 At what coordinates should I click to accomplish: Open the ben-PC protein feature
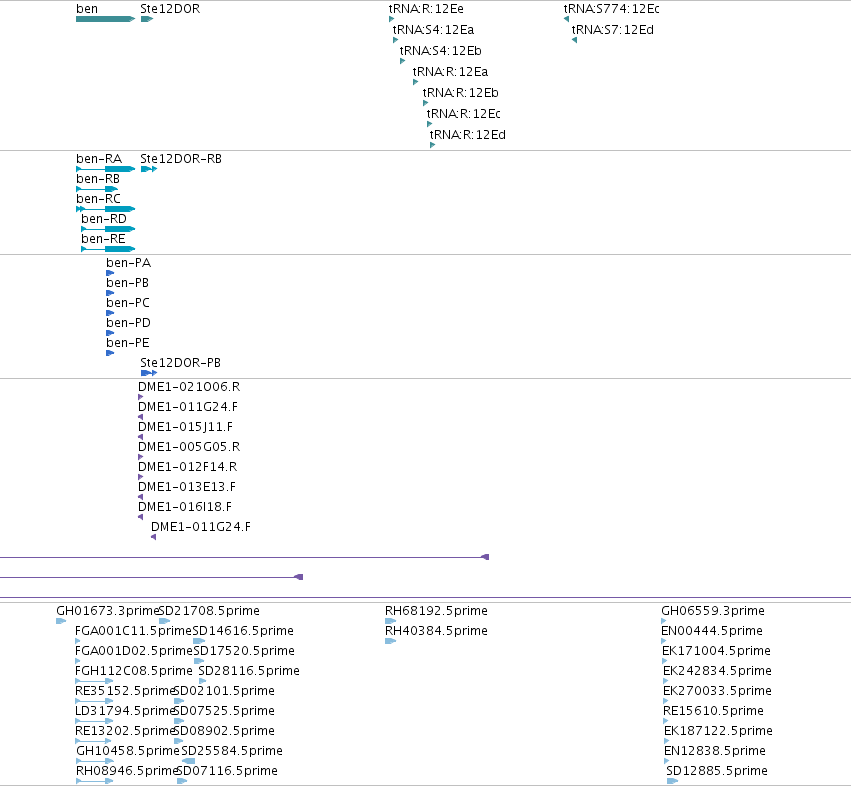110,313
